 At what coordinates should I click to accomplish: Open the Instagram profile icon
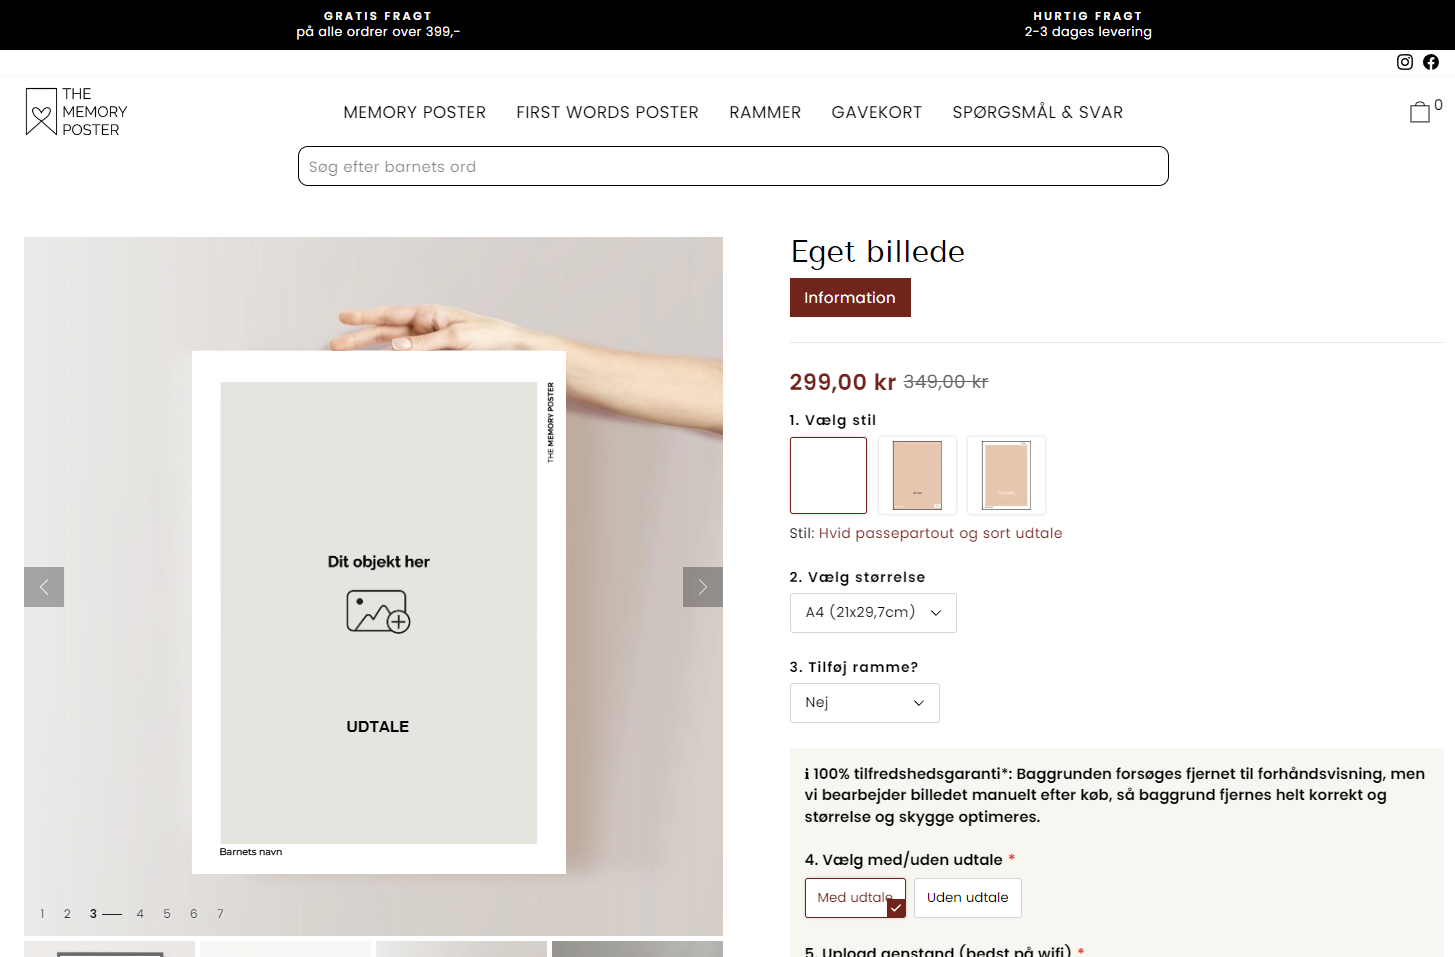pyautogui.click(x=1405, y=62)
